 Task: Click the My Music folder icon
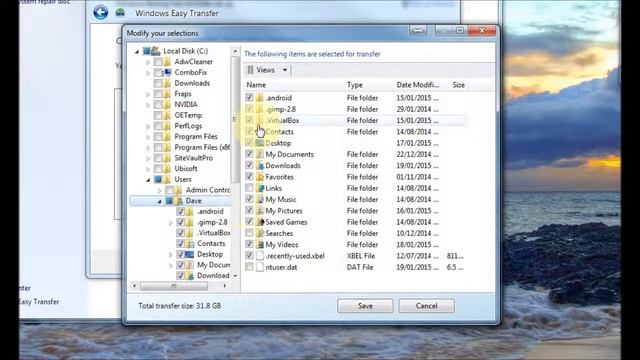tap(260, 200)
